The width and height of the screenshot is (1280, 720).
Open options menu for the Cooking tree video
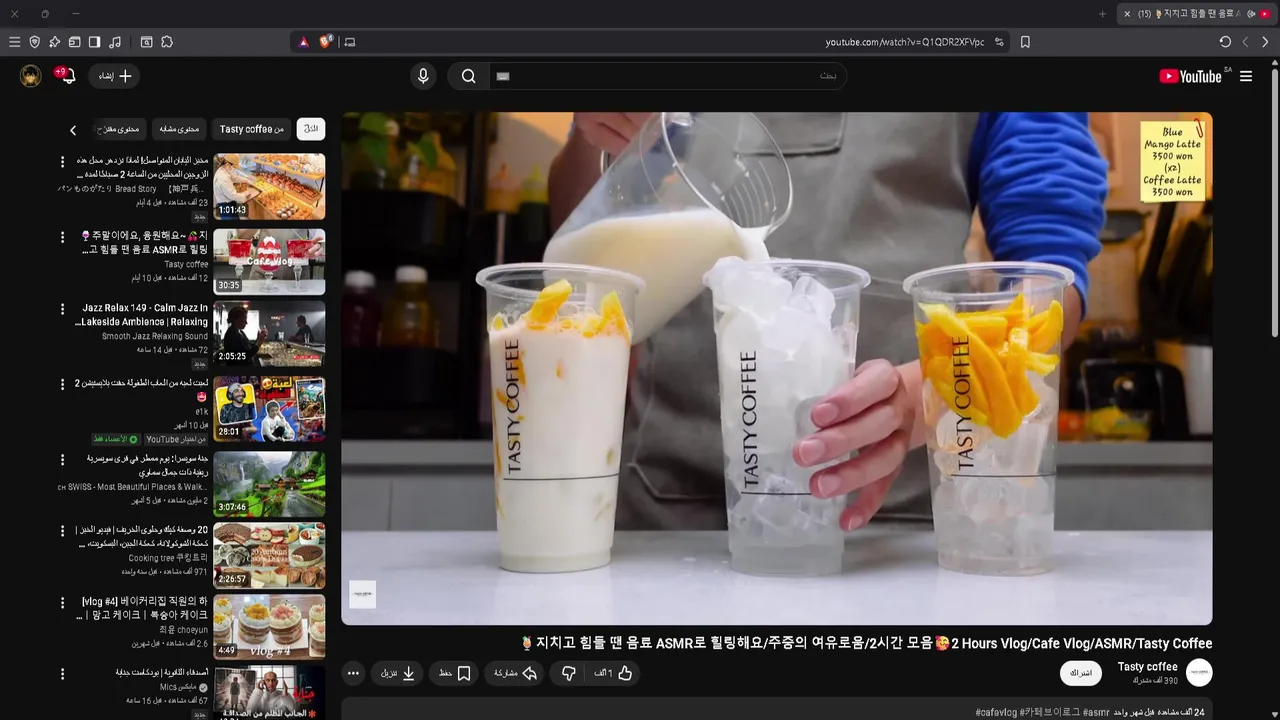click(62, 532)
